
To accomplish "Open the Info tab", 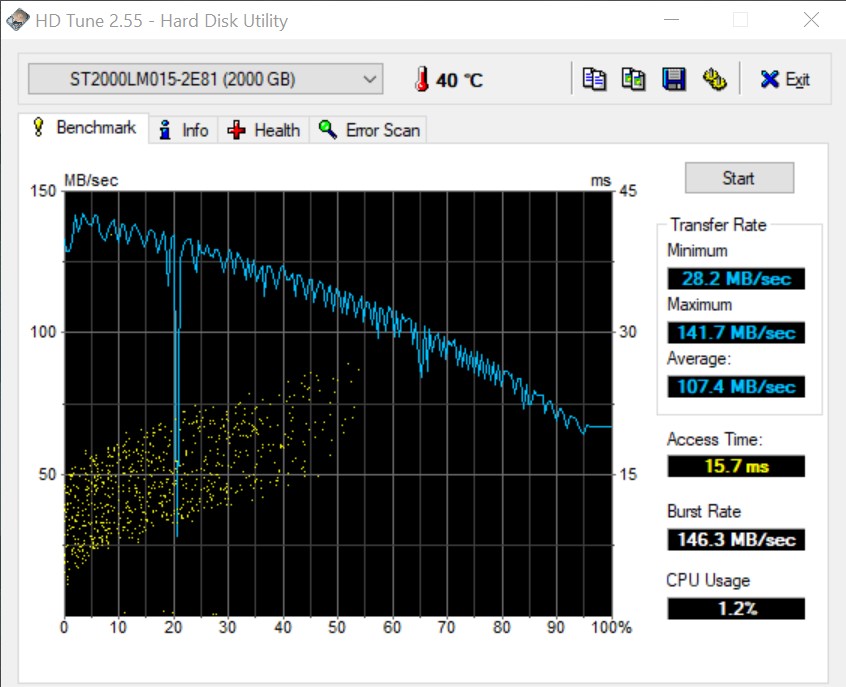I will pyautogui.click(x=184, y=130).
